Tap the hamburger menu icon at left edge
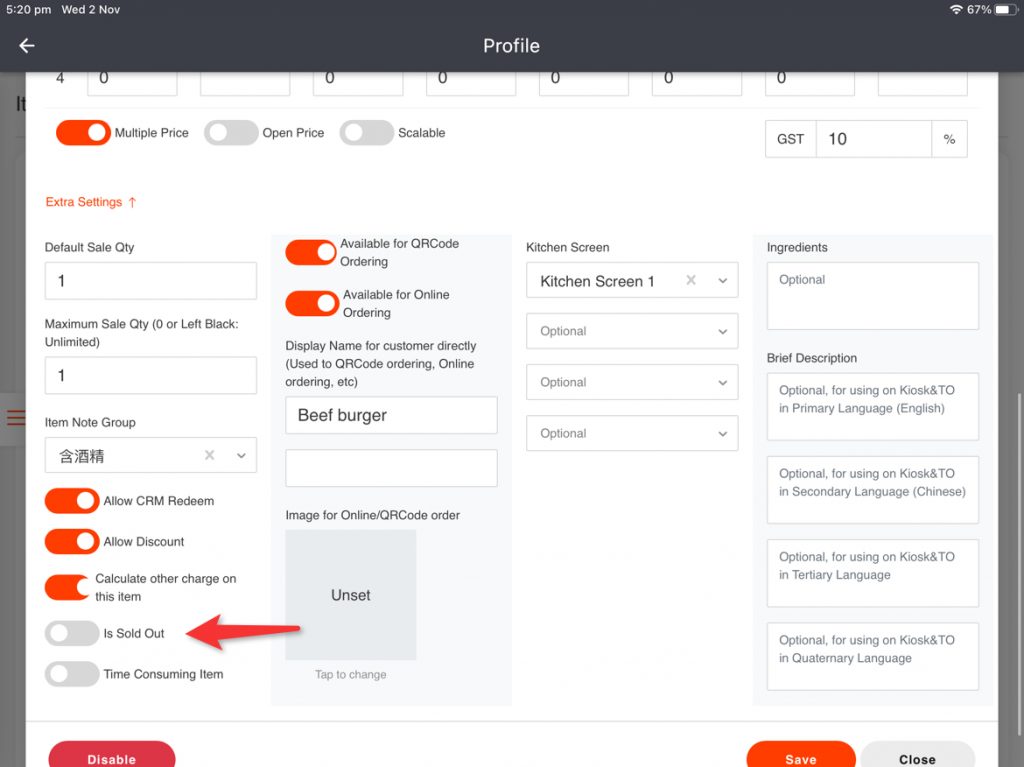The width and height of the screenshot is (1024, 767). point(15,418)
